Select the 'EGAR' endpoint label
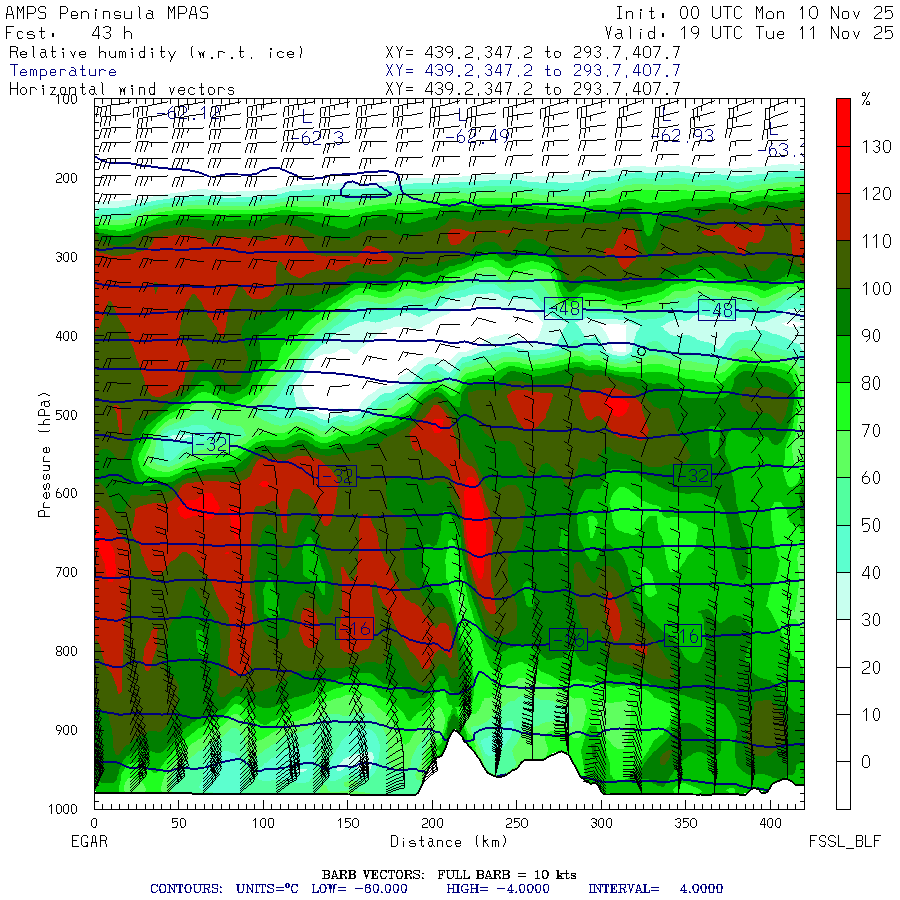 click(x=89, y=841)
